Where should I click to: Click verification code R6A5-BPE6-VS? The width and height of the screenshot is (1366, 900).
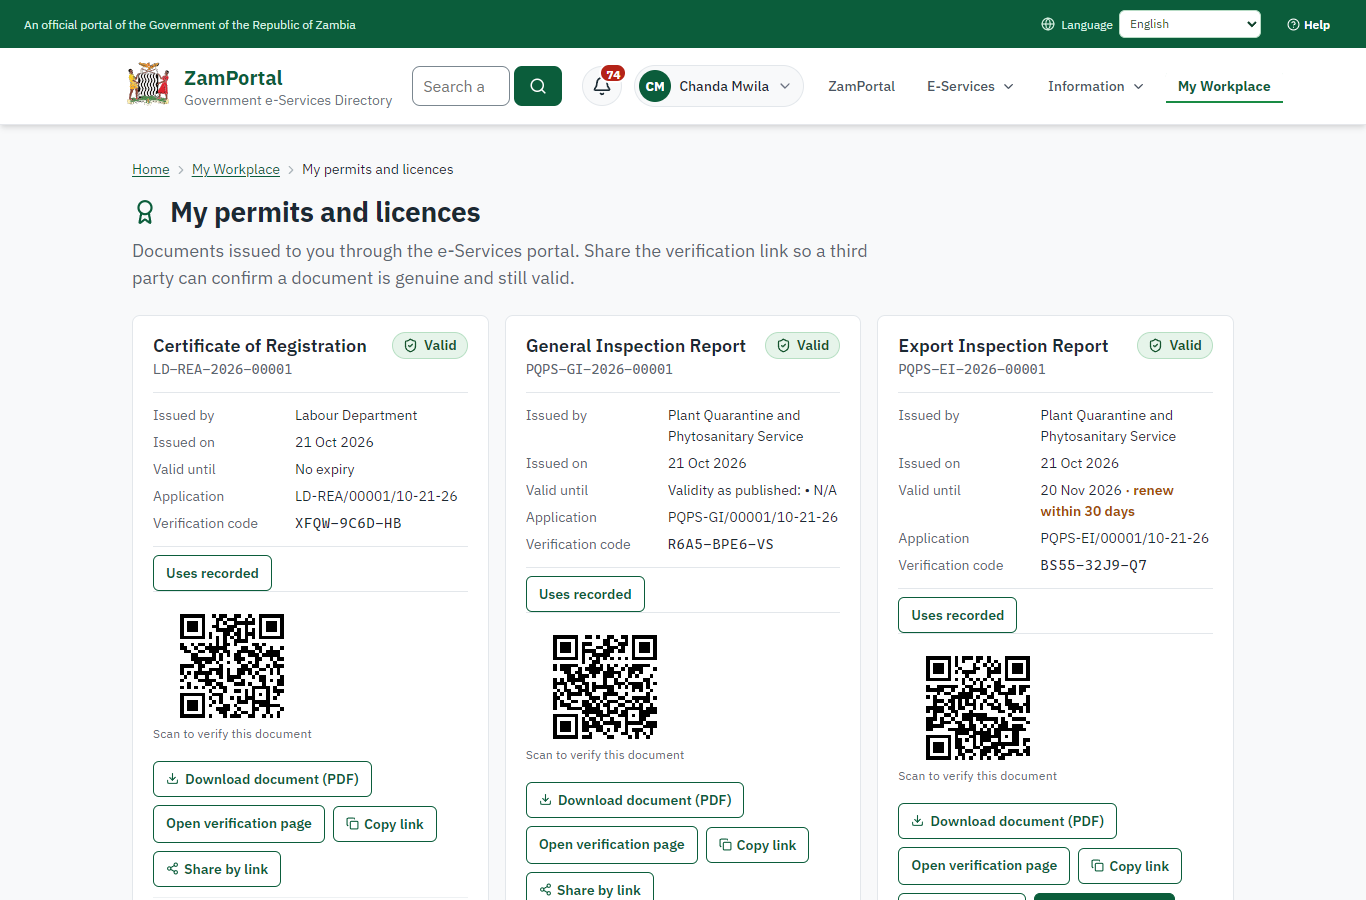click(721, 544)
